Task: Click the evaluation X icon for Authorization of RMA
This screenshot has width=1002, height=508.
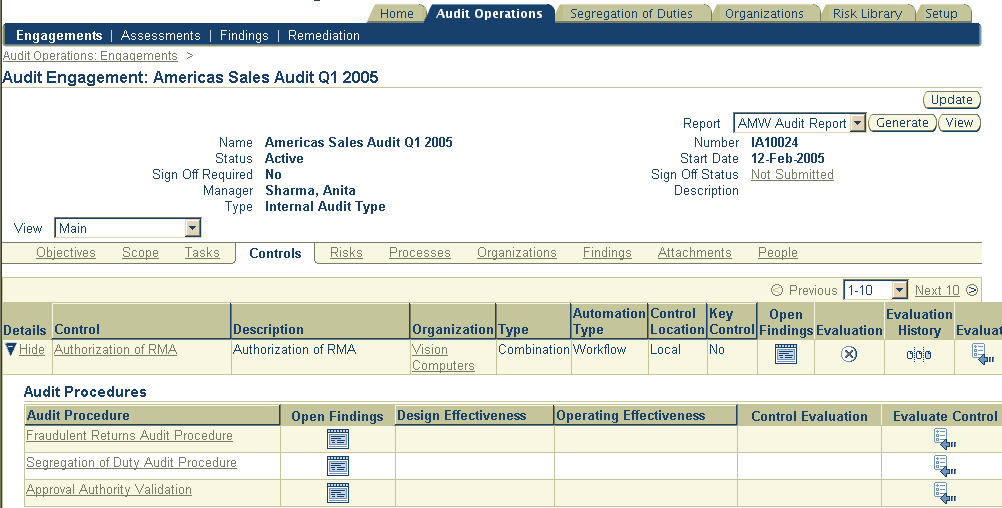Action: point(849,354)
